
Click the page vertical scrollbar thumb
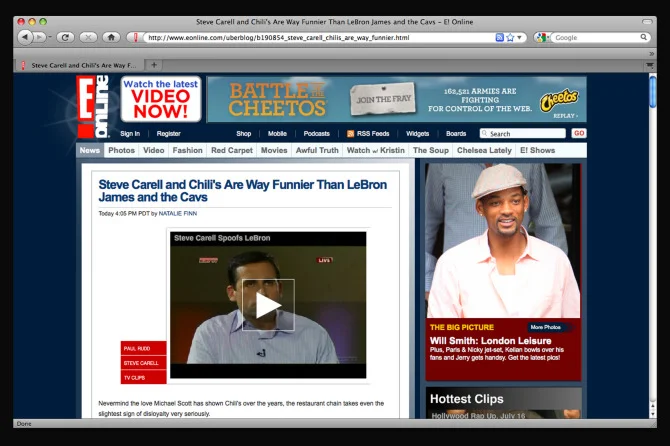pos(652,91)
